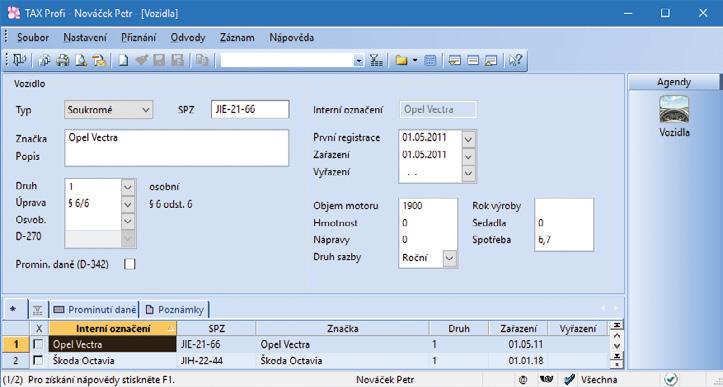The image size is (723, 387).
Task: Switch to the Poznámky tab
Action: (174, 310)
